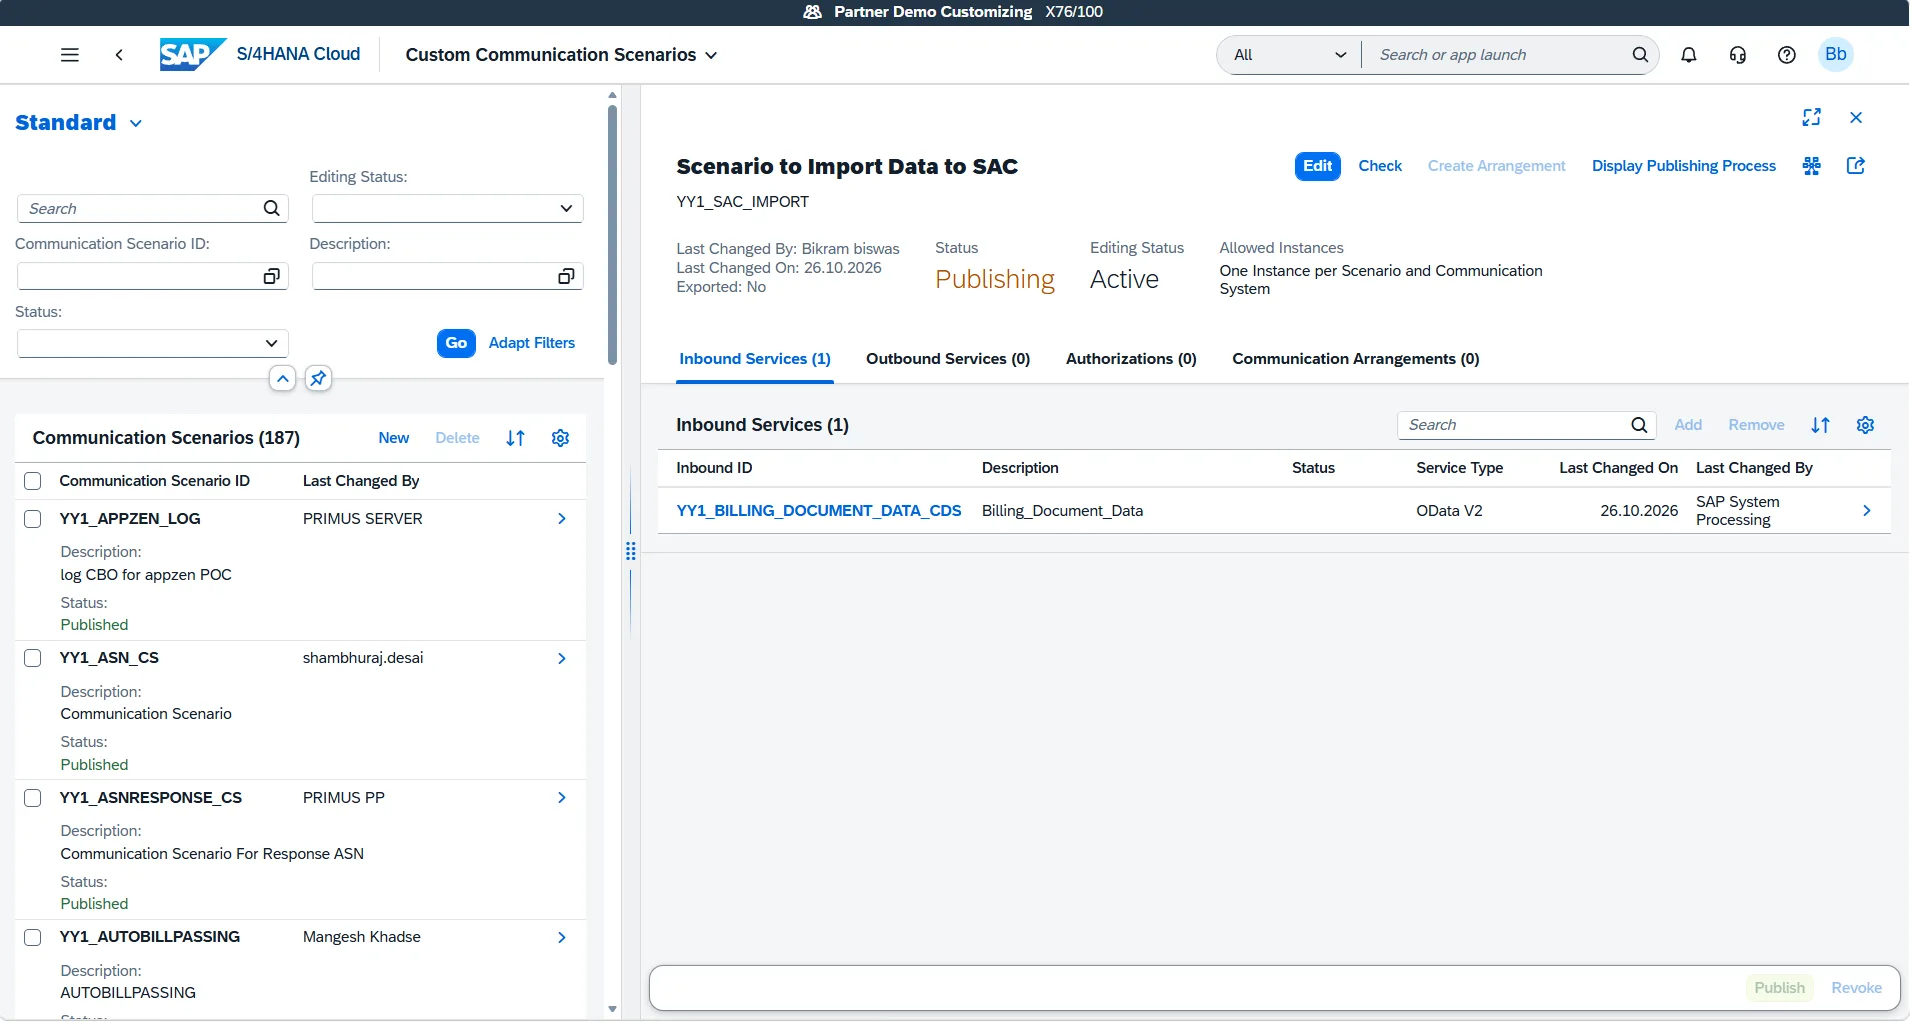1913x1022 pixels.
Task: Open the main navigation hamburger menu
Action: coord(70,55)
